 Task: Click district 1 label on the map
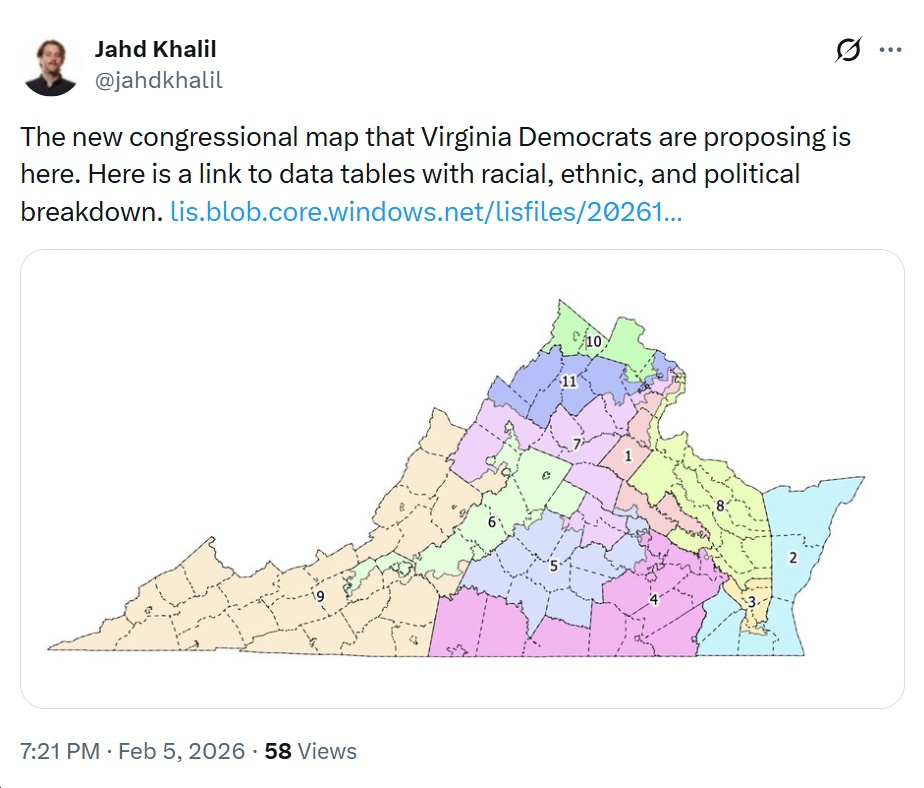point(628,456)
